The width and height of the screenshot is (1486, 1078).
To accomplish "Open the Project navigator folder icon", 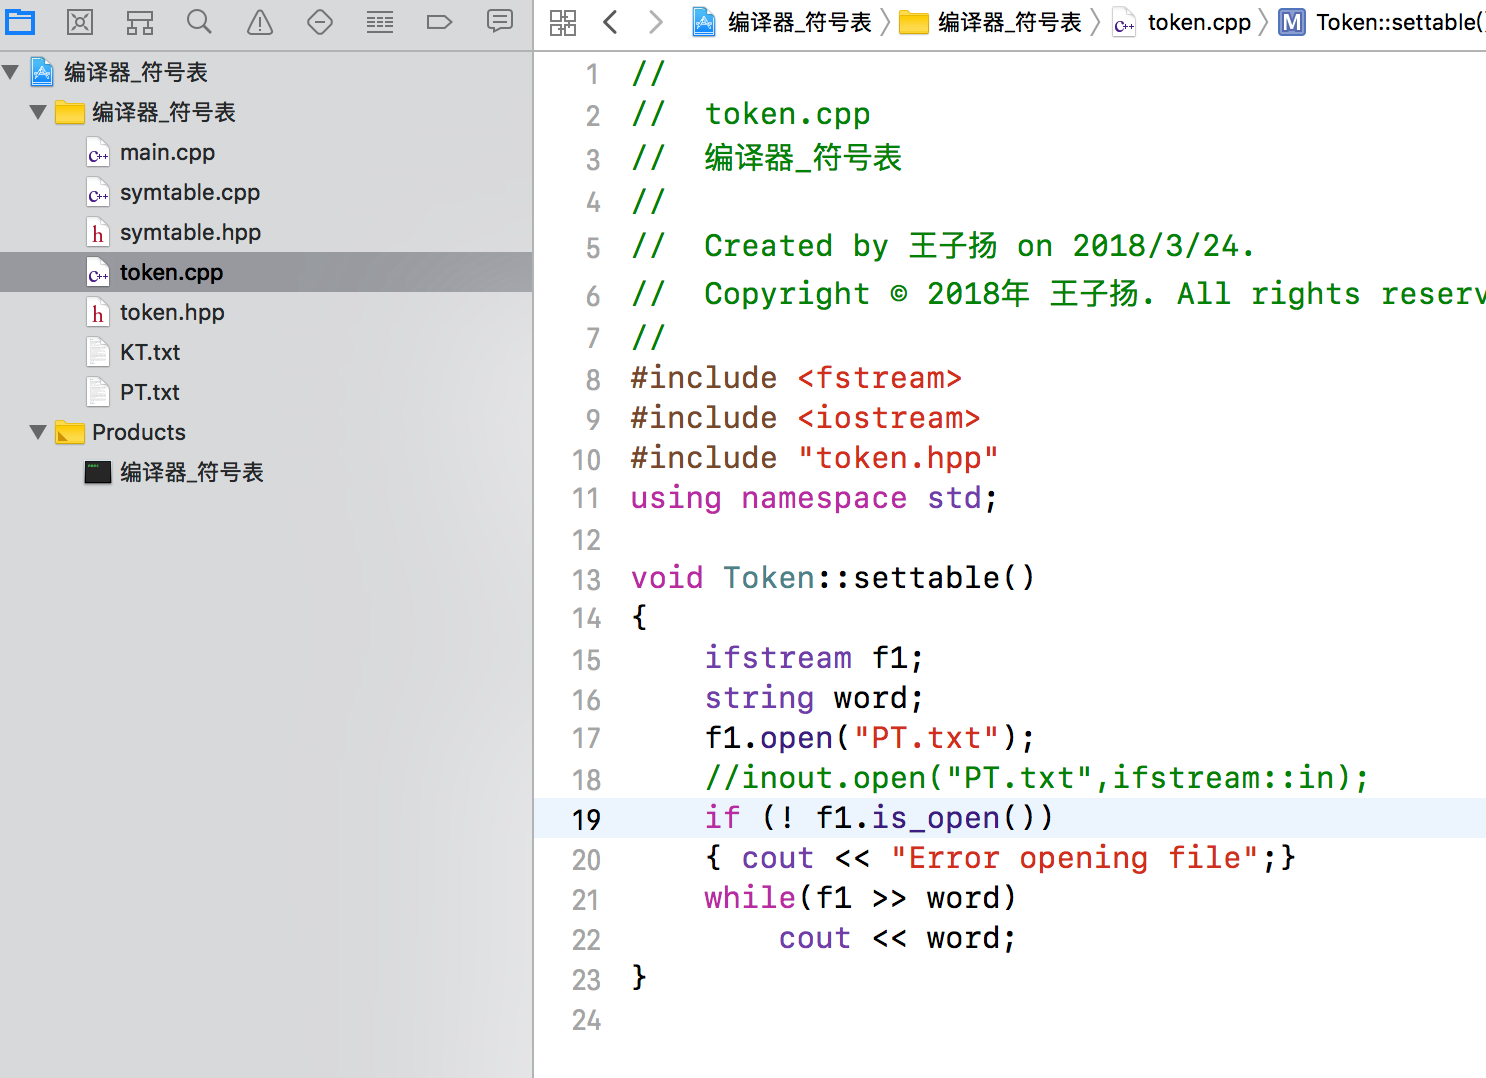I will 20,21.
